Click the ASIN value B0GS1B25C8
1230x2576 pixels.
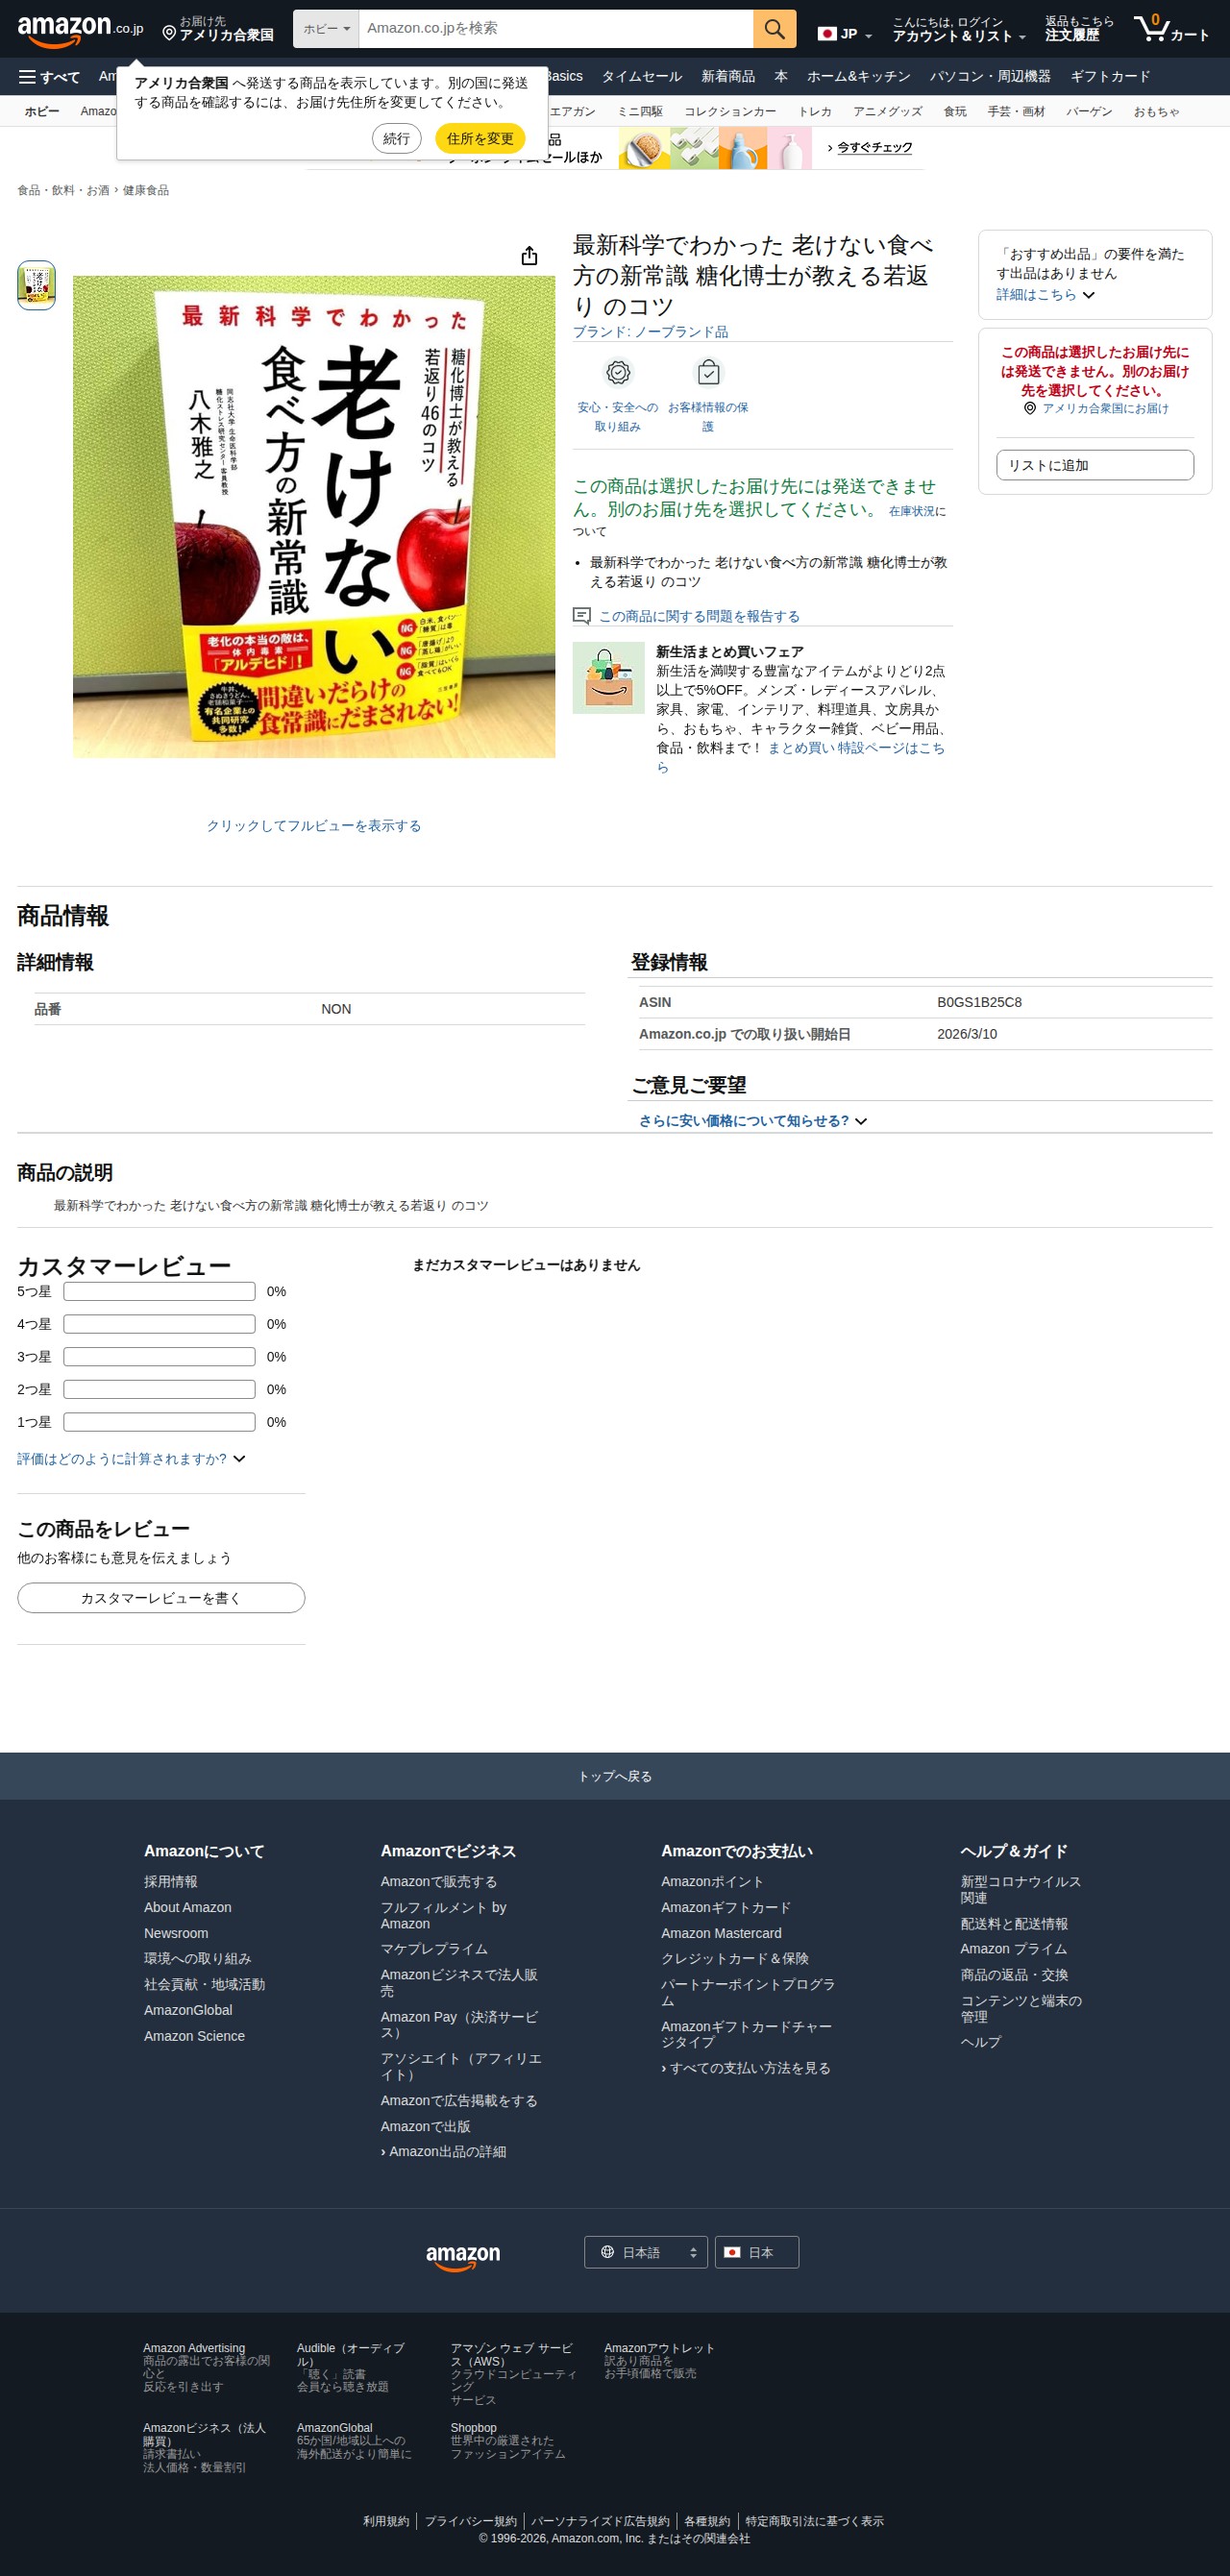coord(979,1002)
